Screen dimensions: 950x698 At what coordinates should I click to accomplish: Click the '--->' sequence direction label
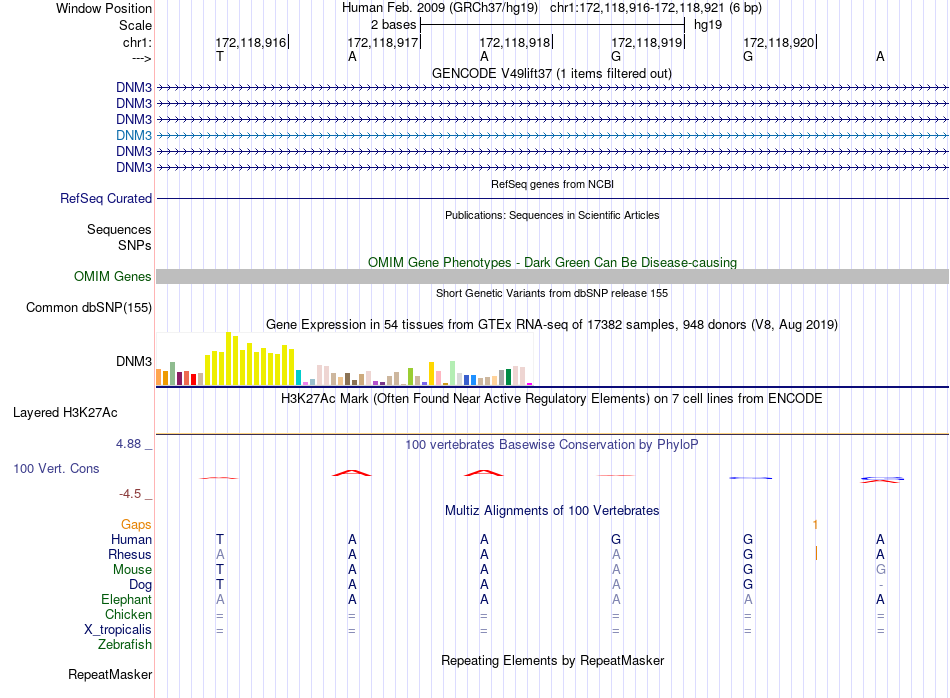[142, 58]
